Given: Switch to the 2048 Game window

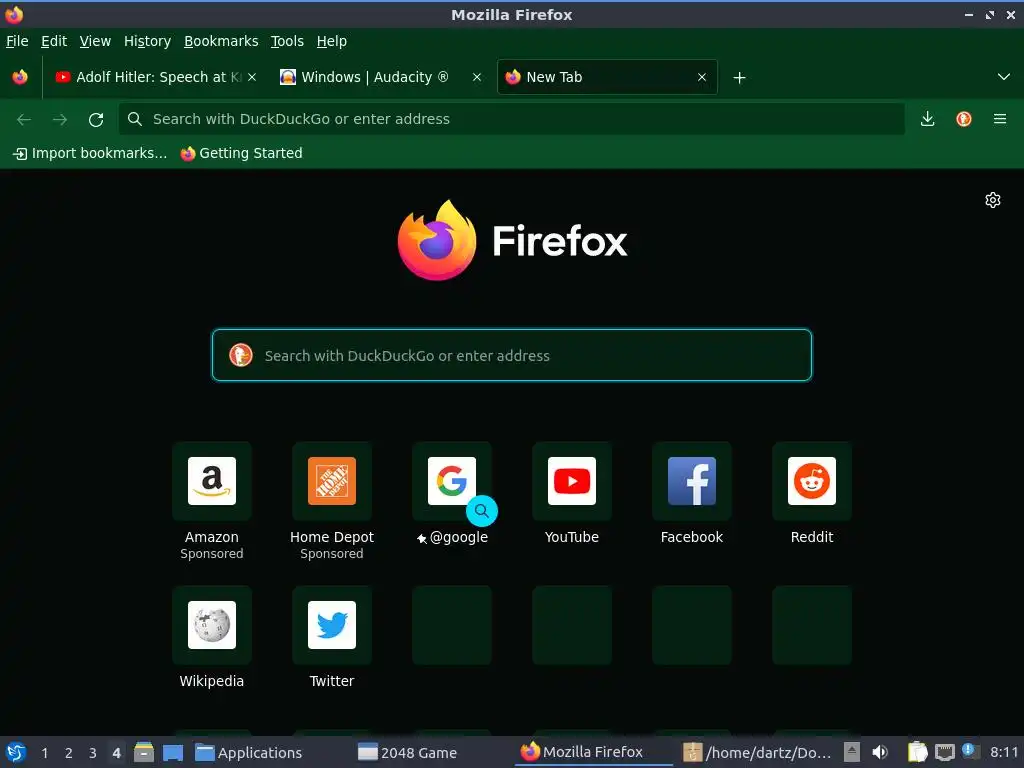Looking at the screenshot, I should pyautogui.click(x=408, y=752).
